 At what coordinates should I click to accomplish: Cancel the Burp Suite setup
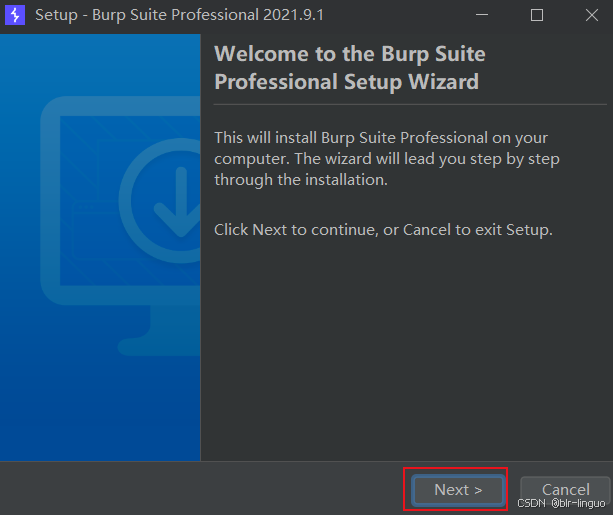point(565,490)
